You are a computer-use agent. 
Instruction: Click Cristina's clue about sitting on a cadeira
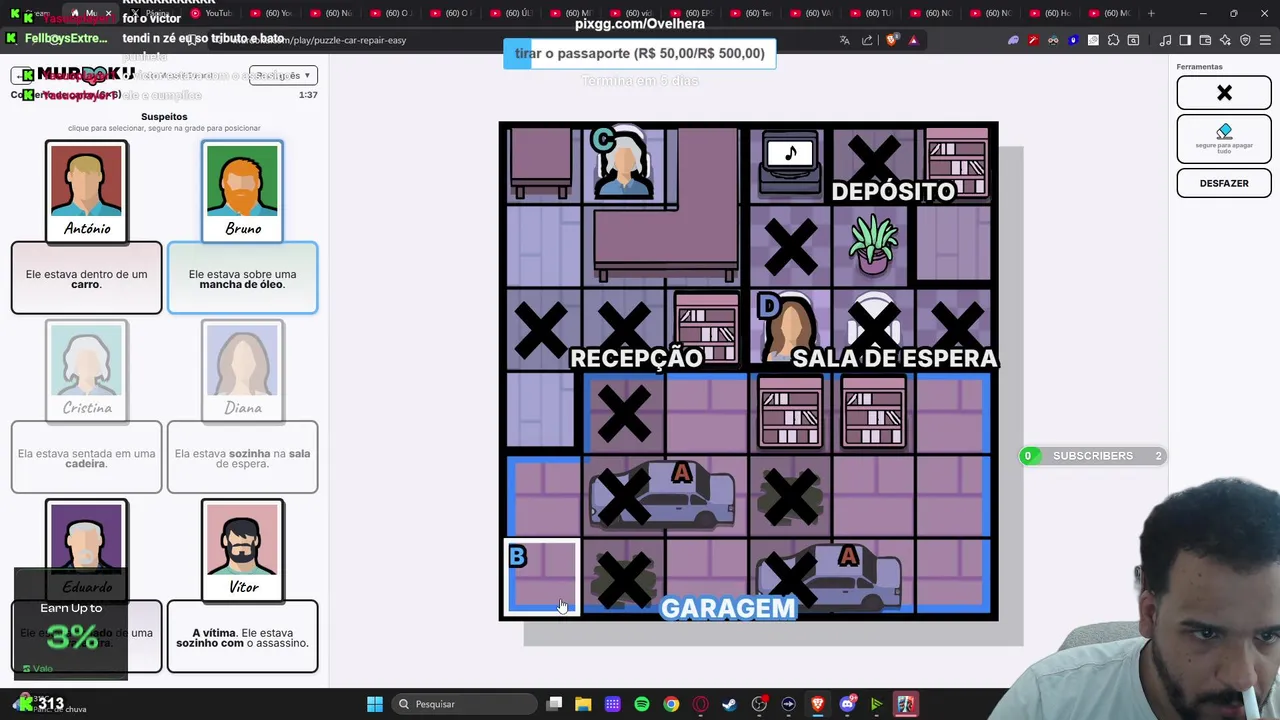(x=86, y=458)
